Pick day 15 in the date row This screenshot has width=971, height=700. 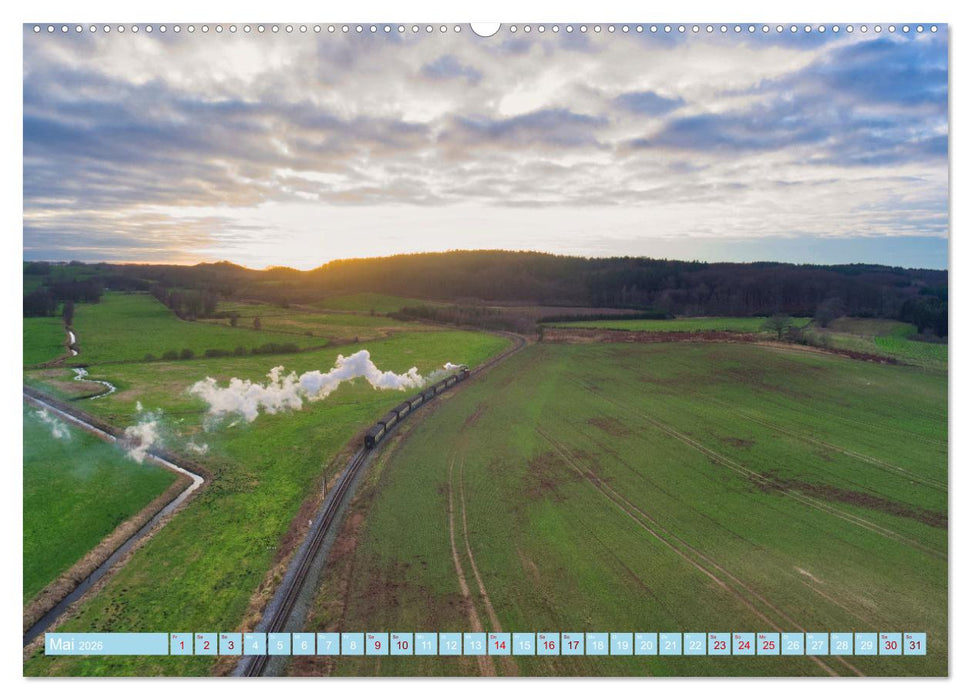[x=523, y=644]
